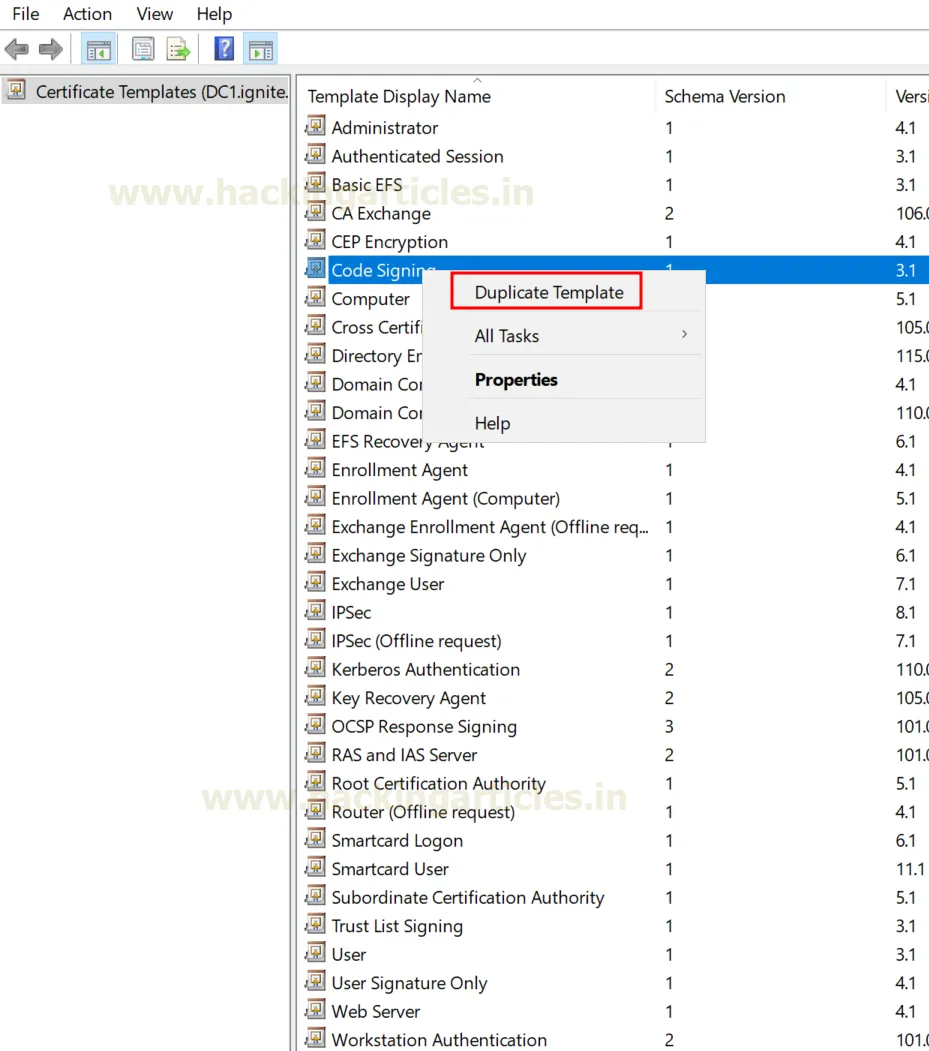Open the blue Help toolbar icon

225,49
